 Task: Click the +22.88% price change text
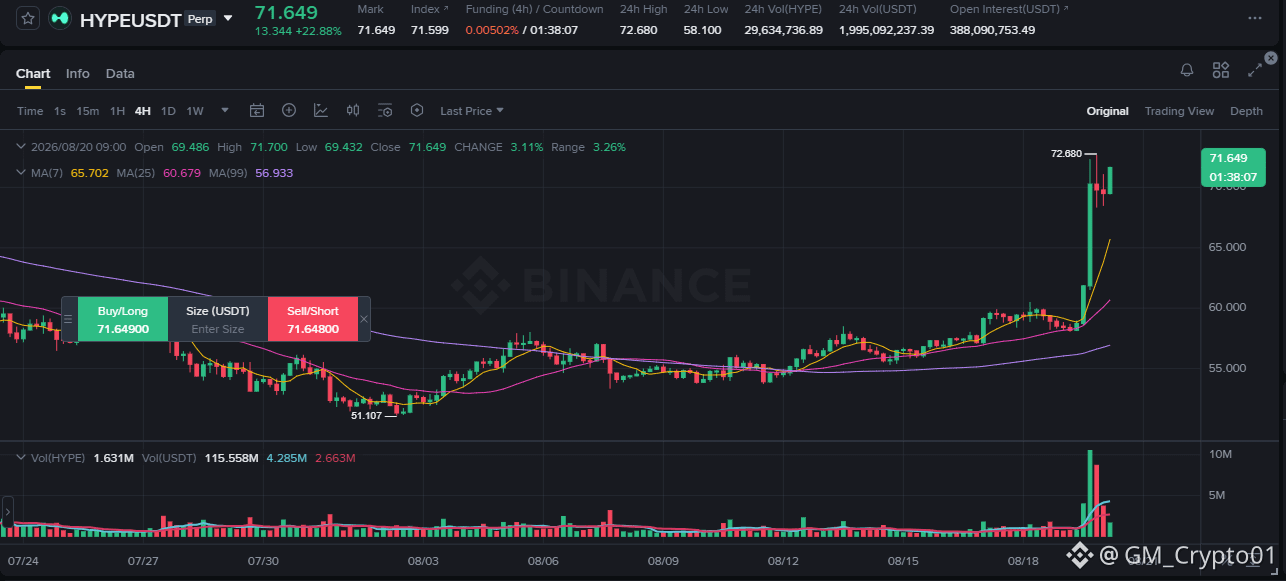[318, 31]
